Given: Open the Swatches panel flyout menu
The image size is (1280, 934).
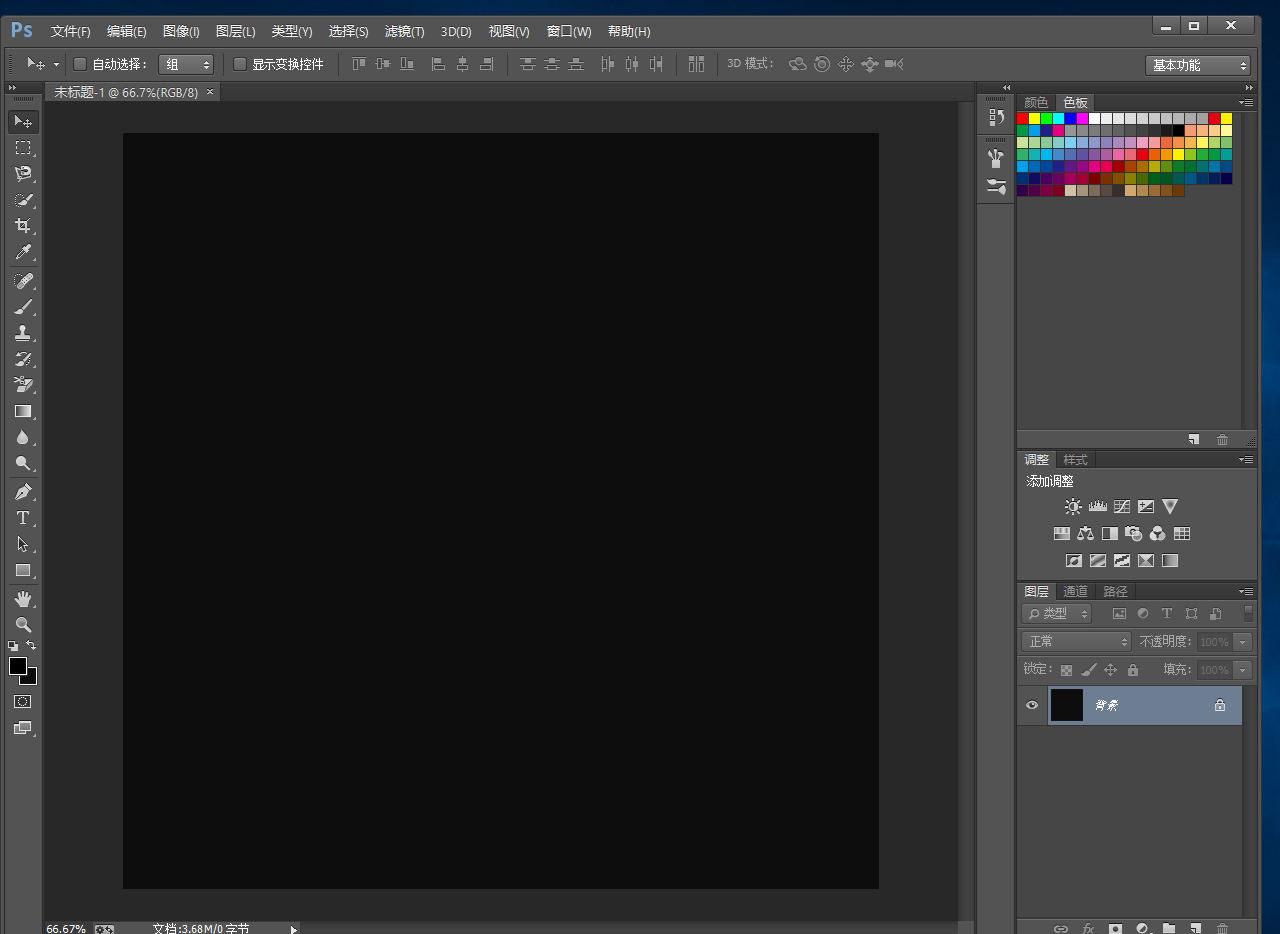Looking at the screenshot, I should point(1246,102).
